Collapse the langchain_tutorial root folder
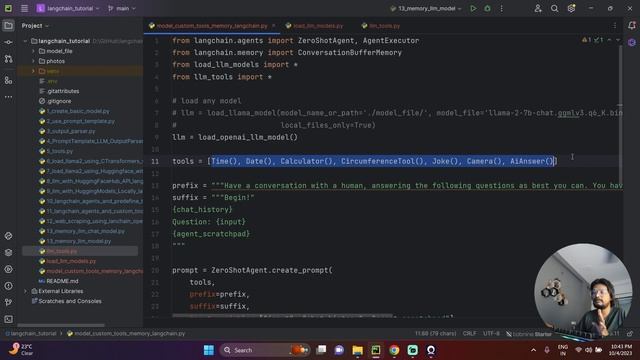This screenshot has width=640, height=360. click(x=25, y=41)
